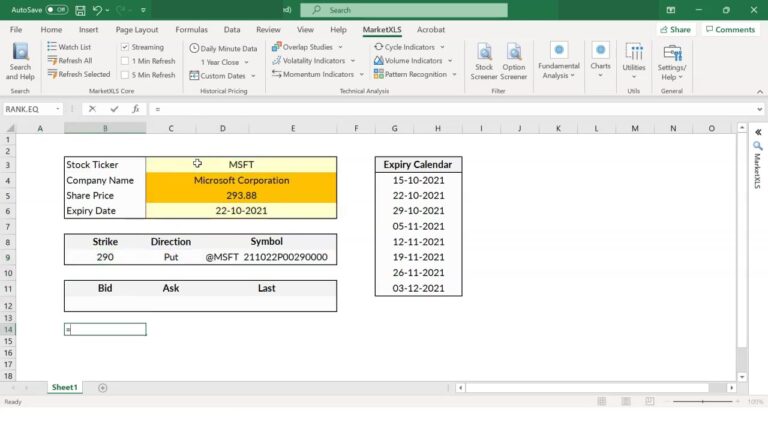Open the Insert Function dialog
This screenshot has height=432, width=768.
(136, 109)
